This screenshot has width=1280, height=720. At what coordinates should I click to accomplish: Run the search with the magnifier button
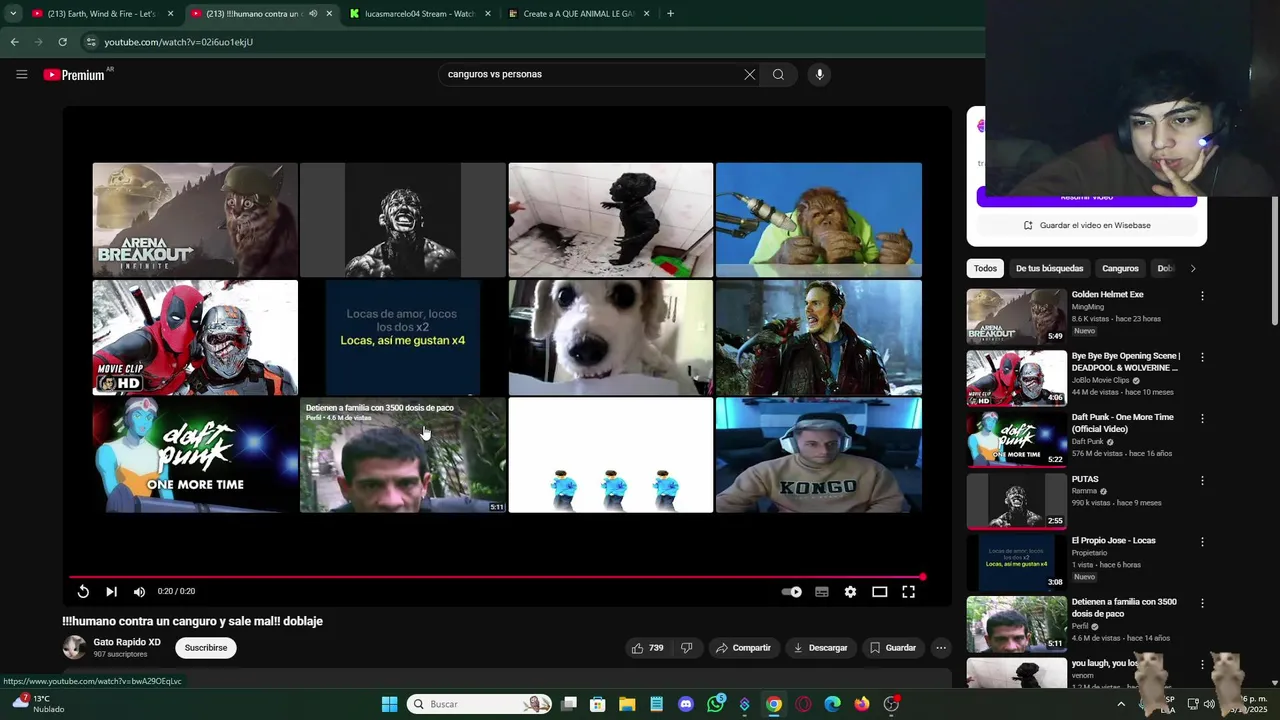tap(778, 74)
